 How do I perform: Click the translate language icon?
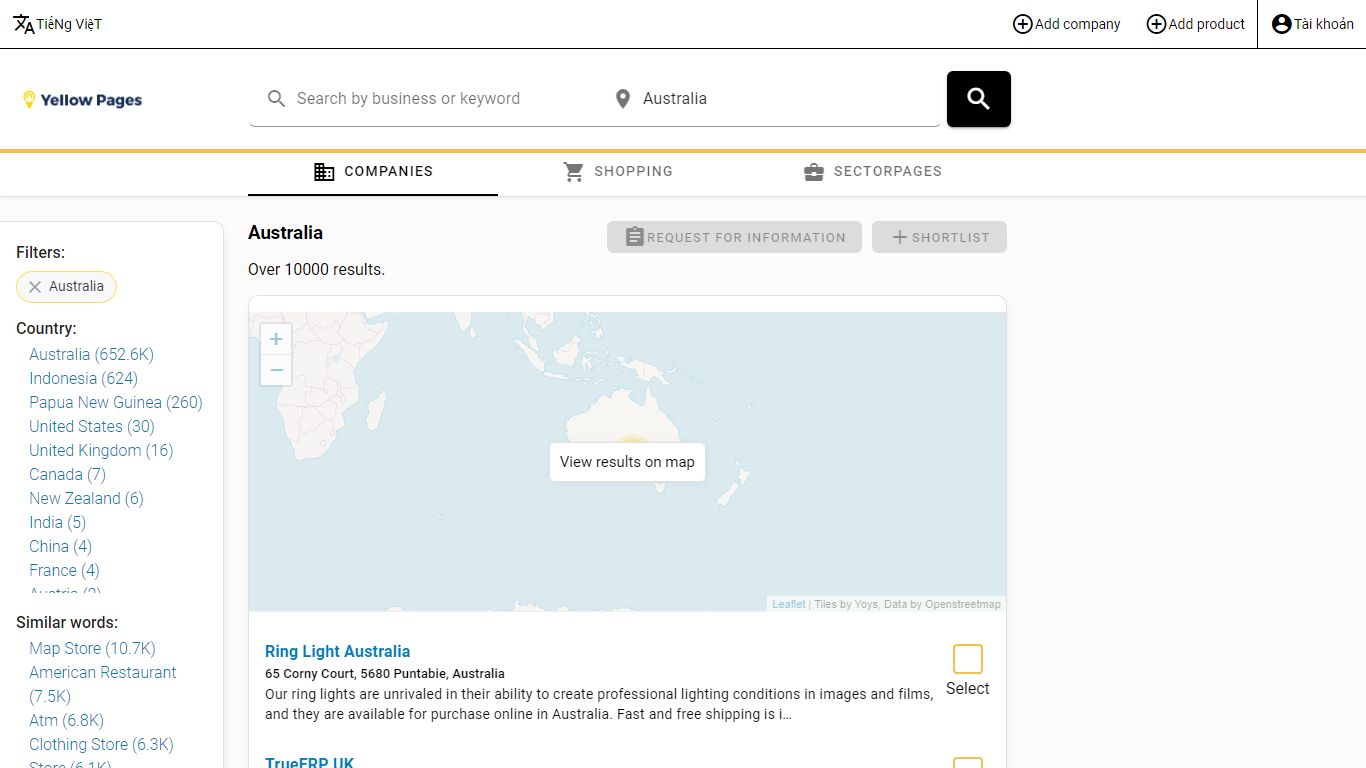pos(24,24)
